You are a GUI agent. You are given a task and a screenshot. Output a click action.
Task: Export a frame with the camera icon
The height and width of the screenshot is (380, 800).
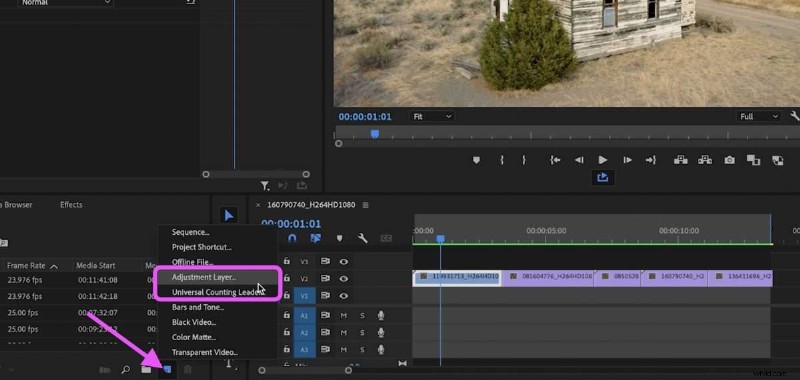point(730,160)
